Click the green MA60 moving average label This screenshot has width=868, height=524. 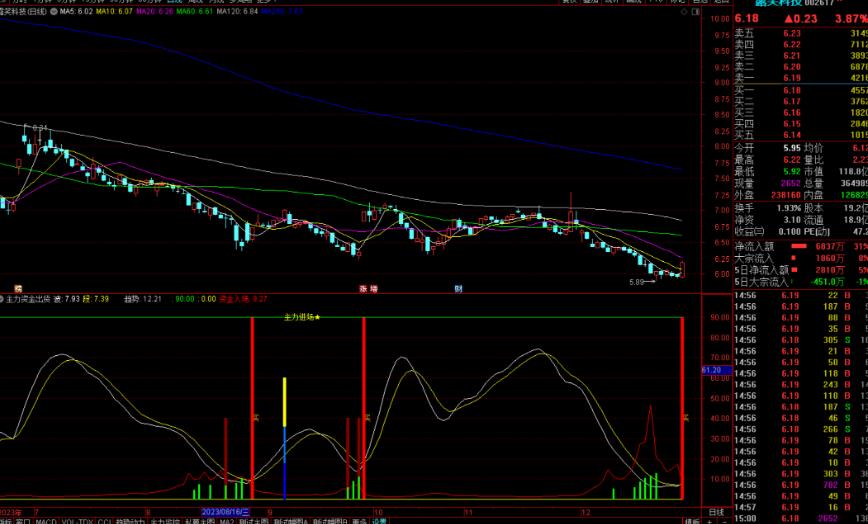click(195, 11)
